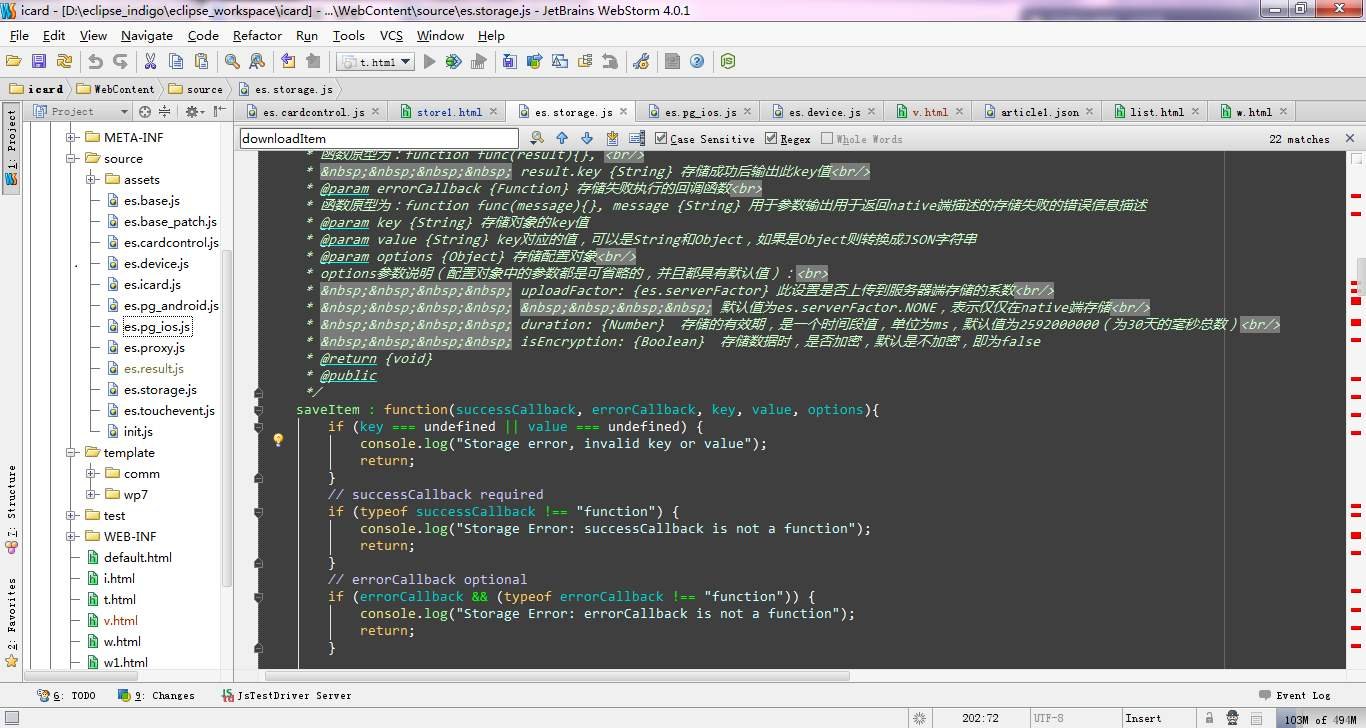The height and width of the screenshot is (728, 1366).
Task: Click the TODO tool window button
Action: [x=68, y=695]
